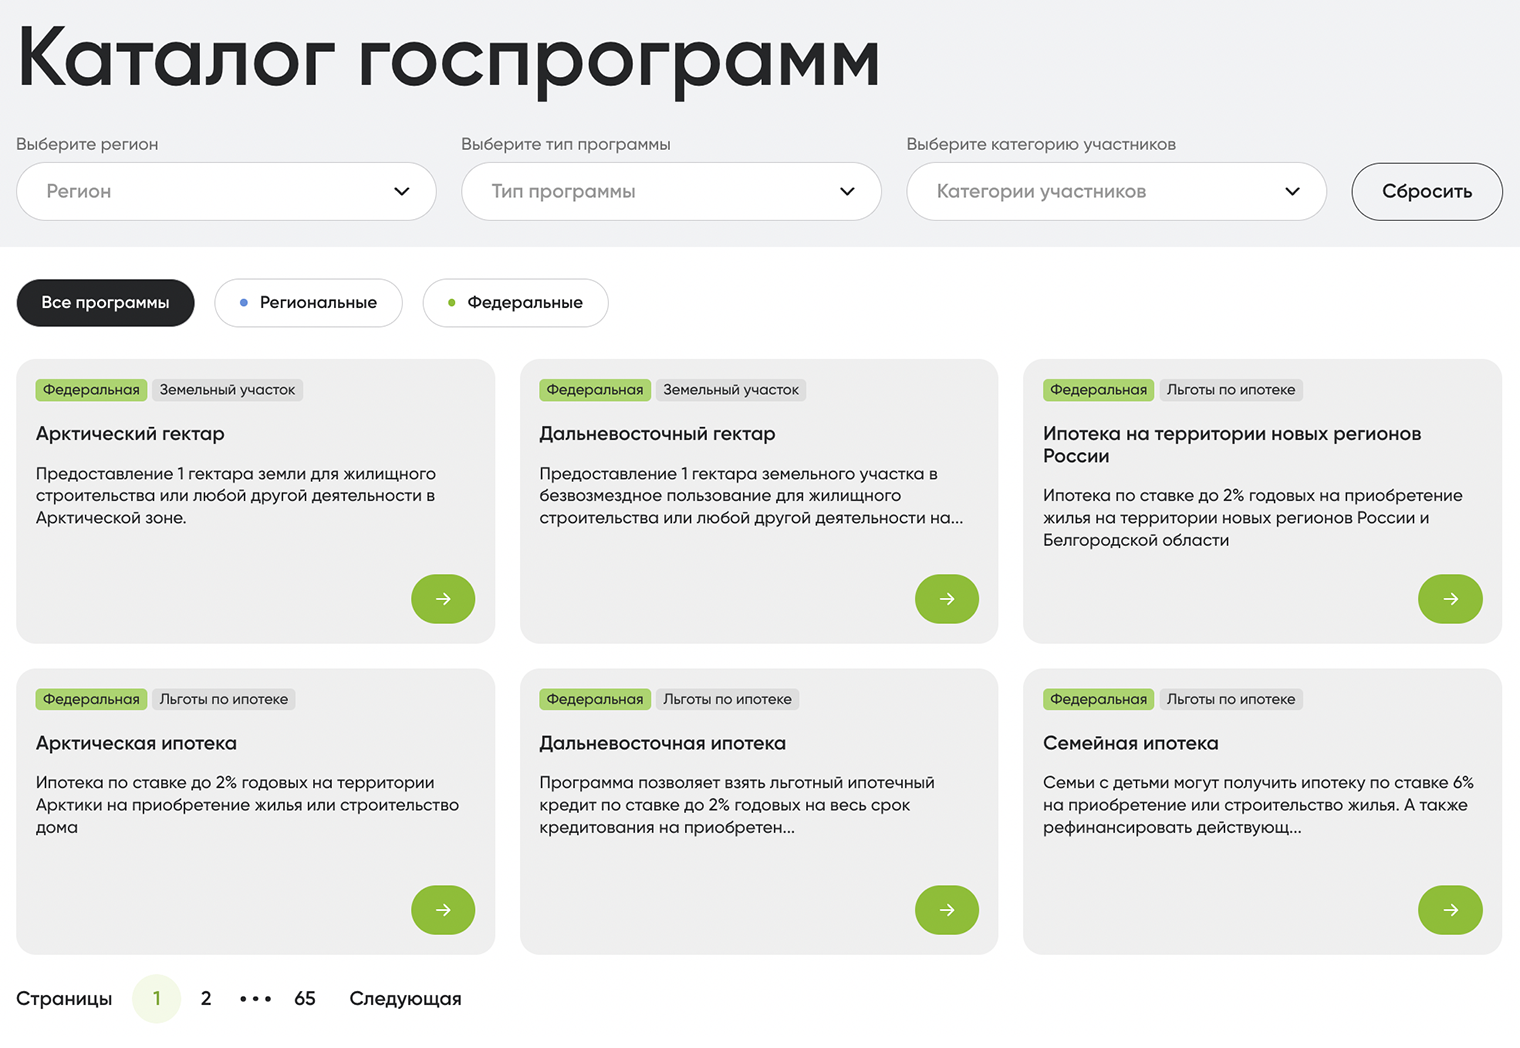The height and width of the screenshot is (1048, 1520).
Task: Click Земельный участок tag on Арктический гектар card
Action: coord(227,390)
